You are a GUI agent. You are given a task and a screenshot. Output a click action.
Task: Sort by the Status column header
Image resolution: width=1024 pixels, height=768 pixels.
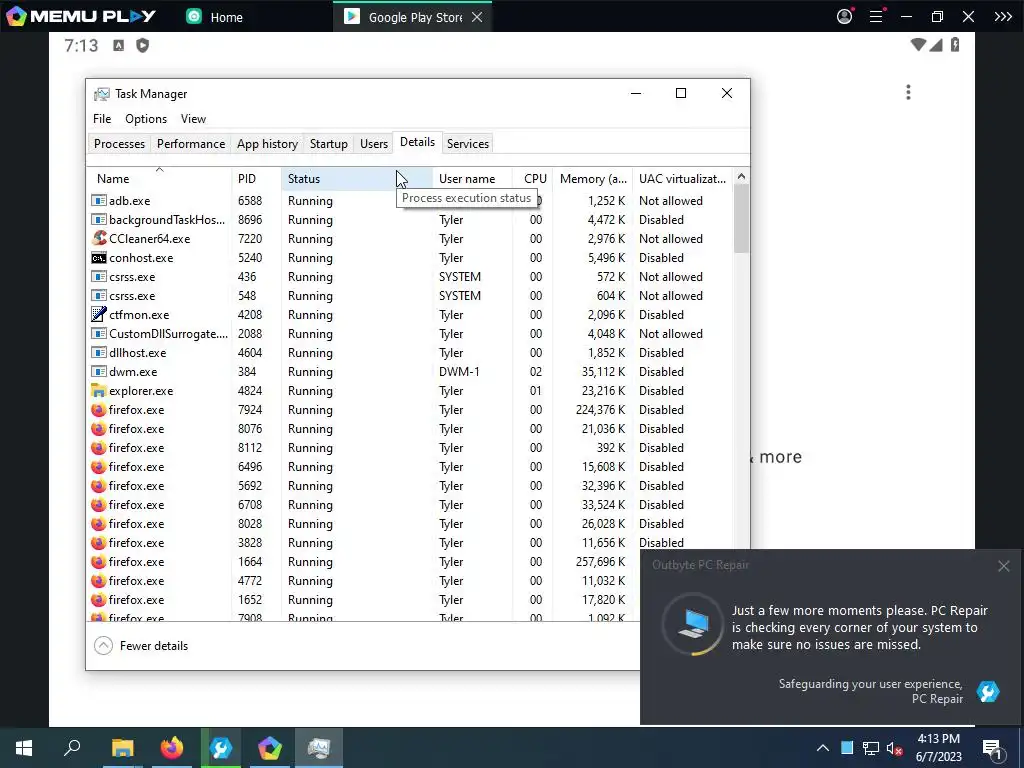(357, 178)
